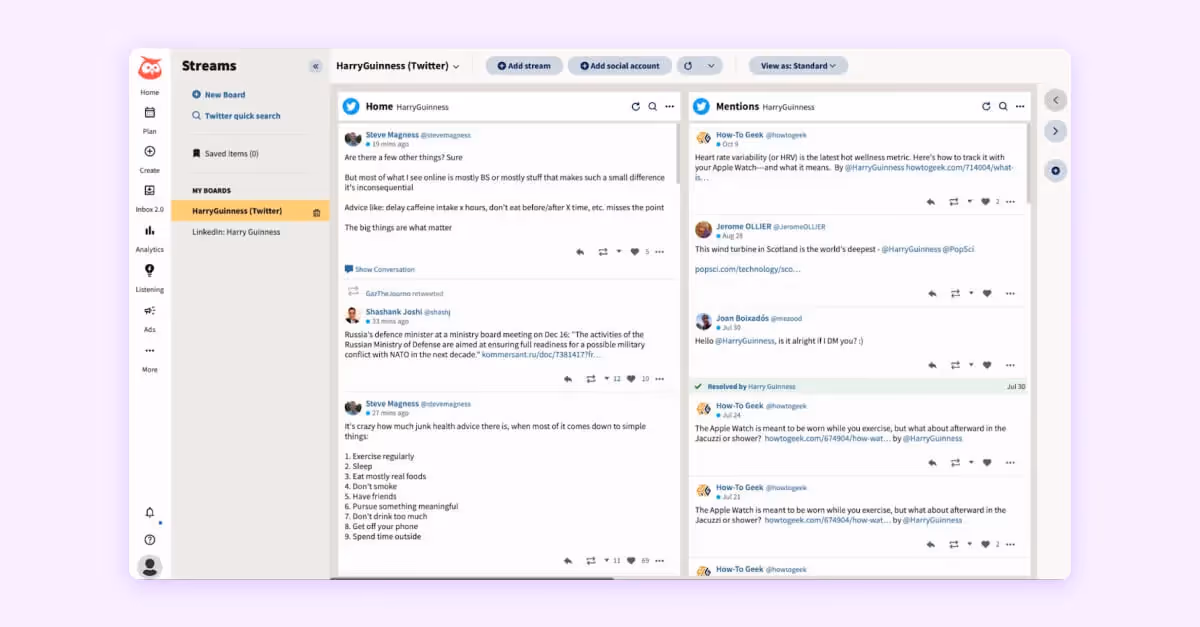The height and width of the screenshot is (627, 1200).
Task: Click the @PopSci mention link
Action: tap(958, 249)
